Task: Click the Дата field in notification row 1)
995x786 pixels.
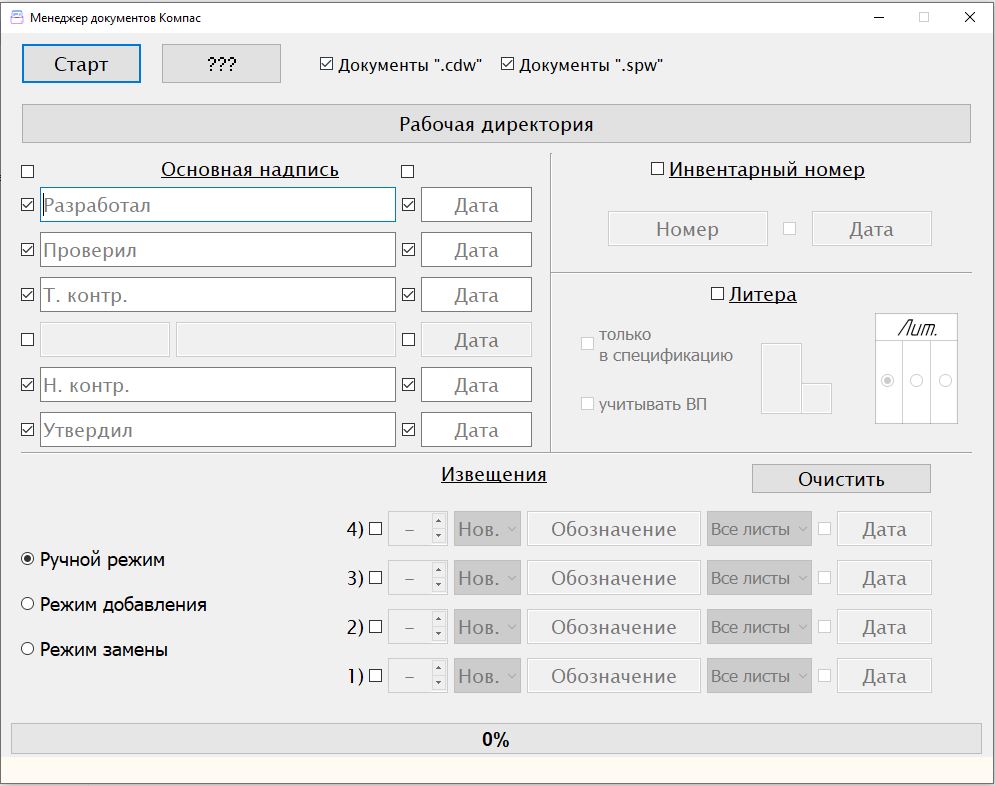Action: (x=884, y=675)
